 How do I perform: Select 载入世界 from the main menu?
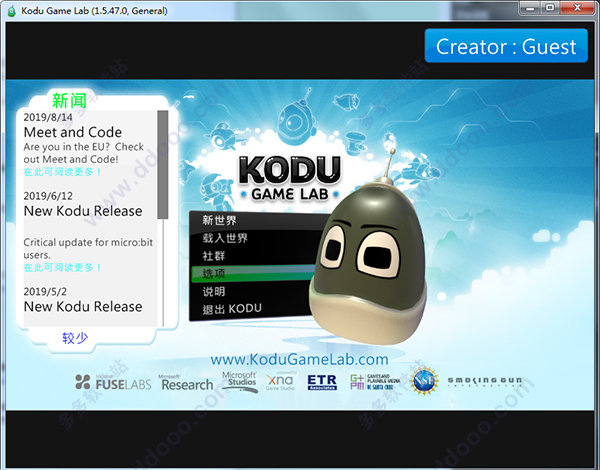point(225,238)
